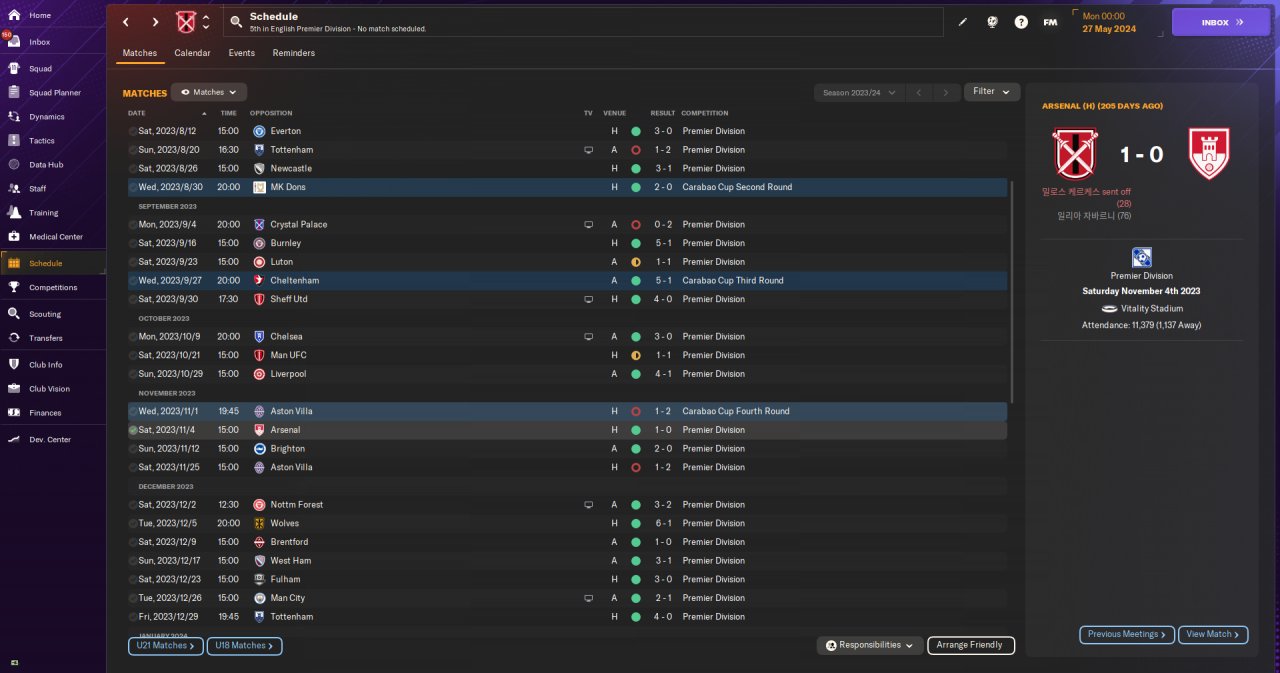
Task: Sort by the DATE column header
Action: coord(137,113)
